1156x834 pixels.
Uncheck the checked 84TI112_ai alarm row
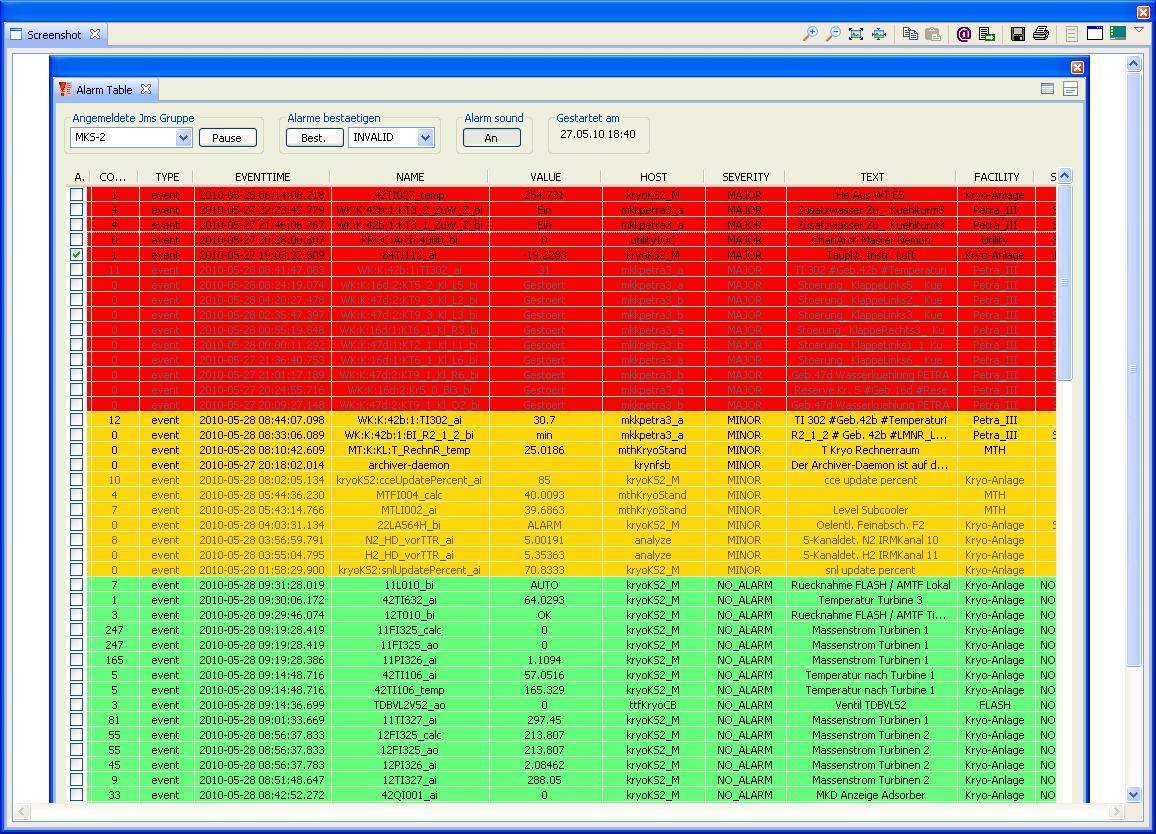77,255
